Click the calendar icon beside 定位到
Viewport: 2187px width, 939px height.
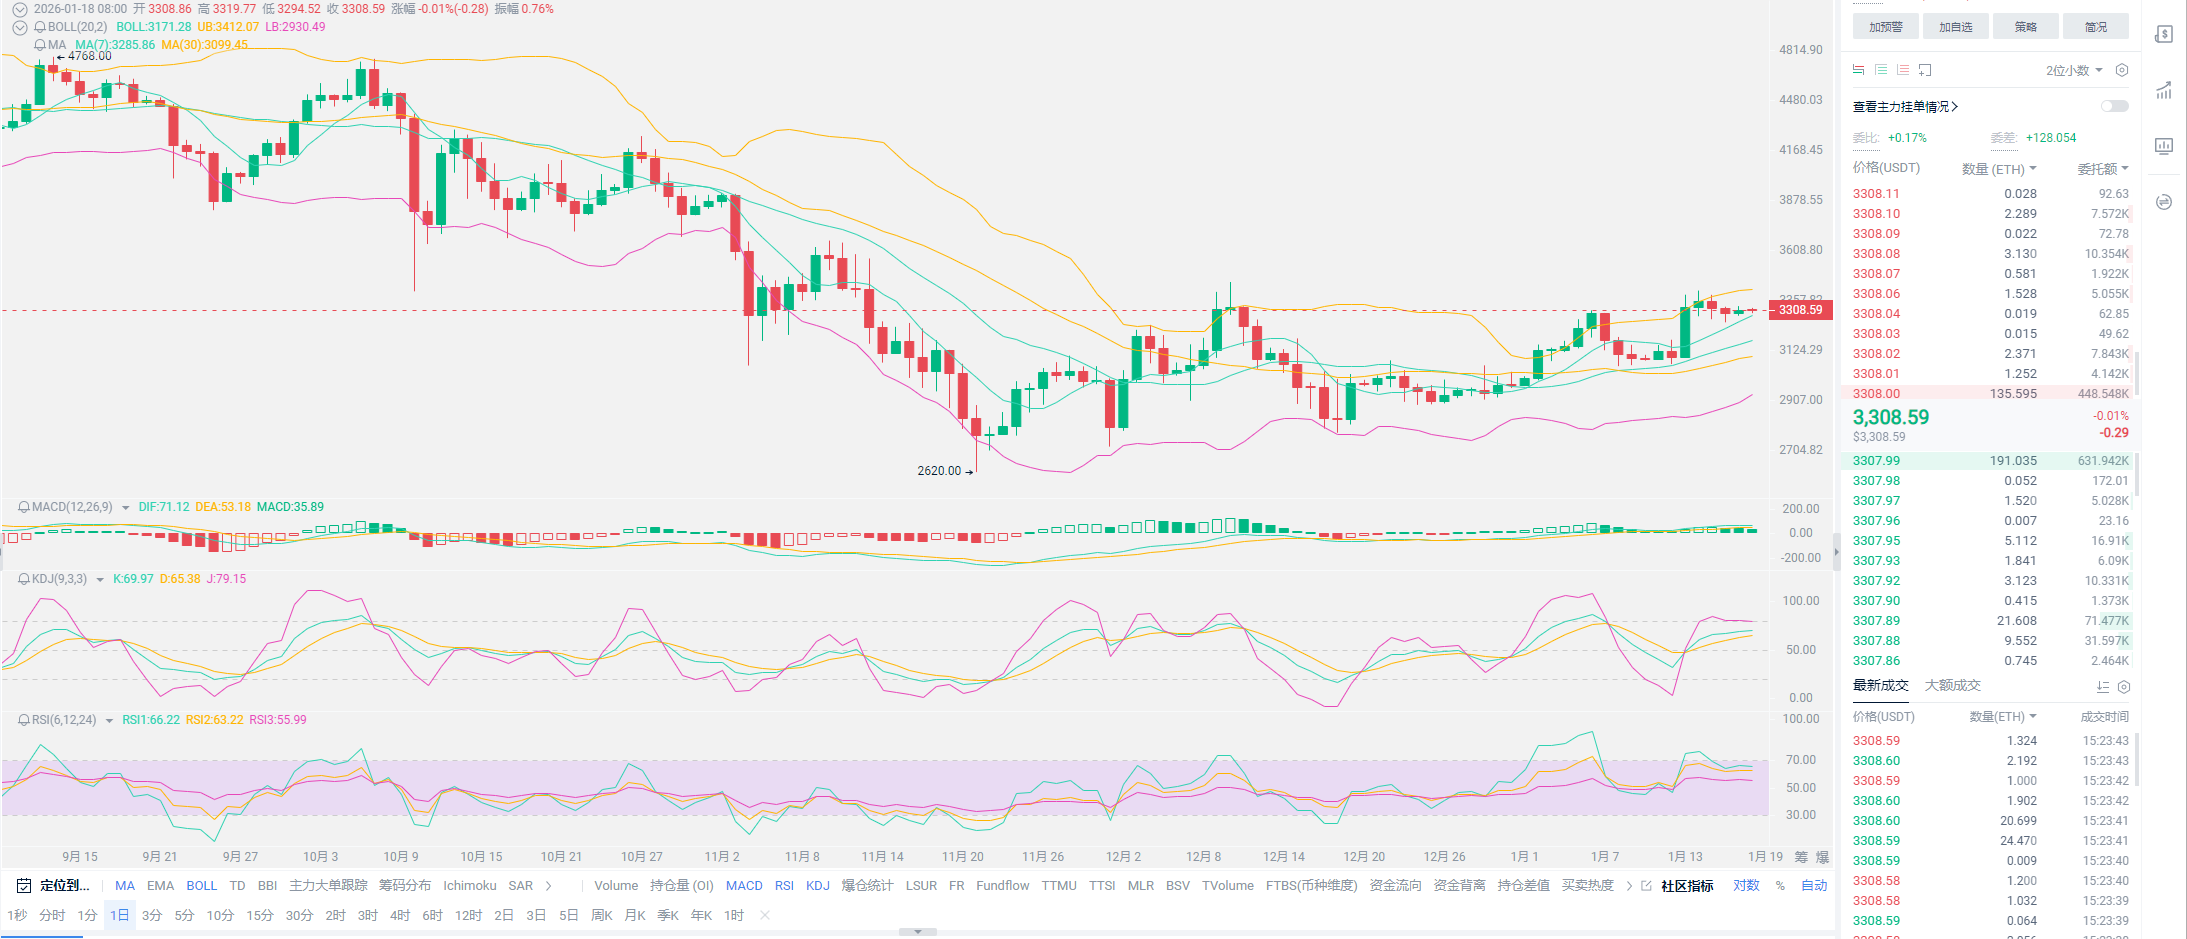24,886
